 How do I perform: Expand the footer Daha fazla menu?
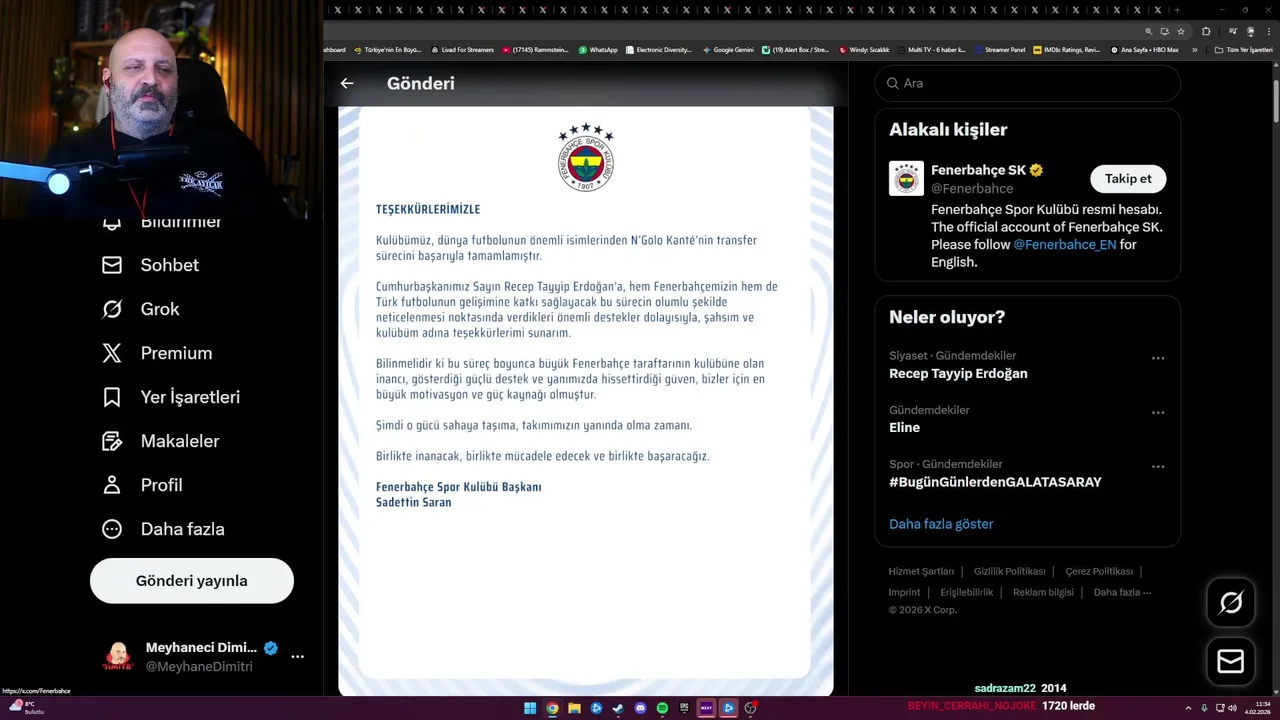tap(1122, 593)
